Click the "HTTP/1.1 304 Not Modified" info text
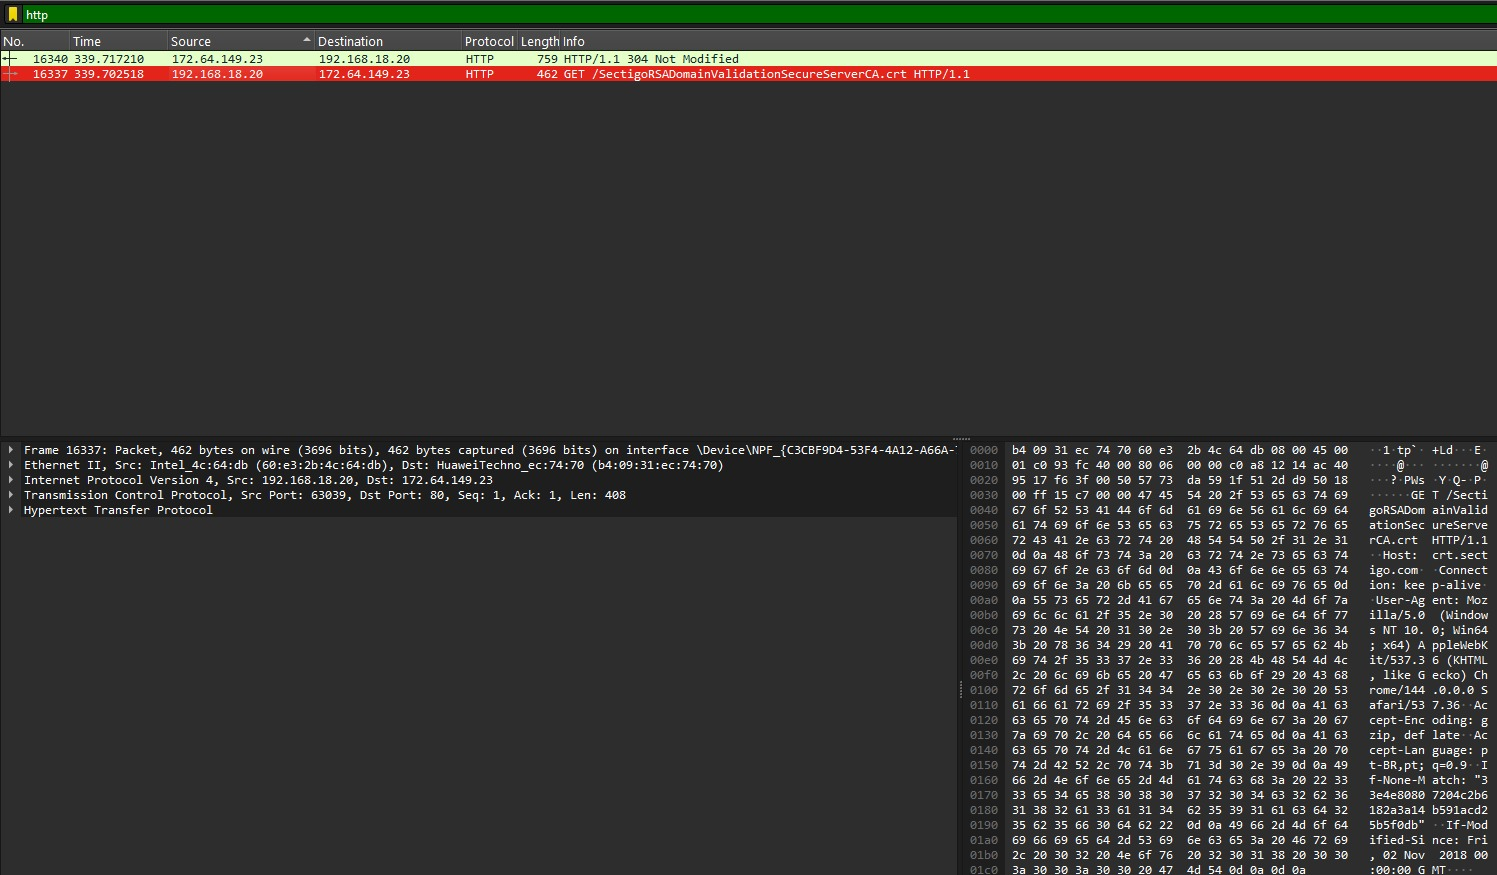Image resolution: width=1497 pixels, height=875 pixels. pyautogui.click(x=651, y=59)
